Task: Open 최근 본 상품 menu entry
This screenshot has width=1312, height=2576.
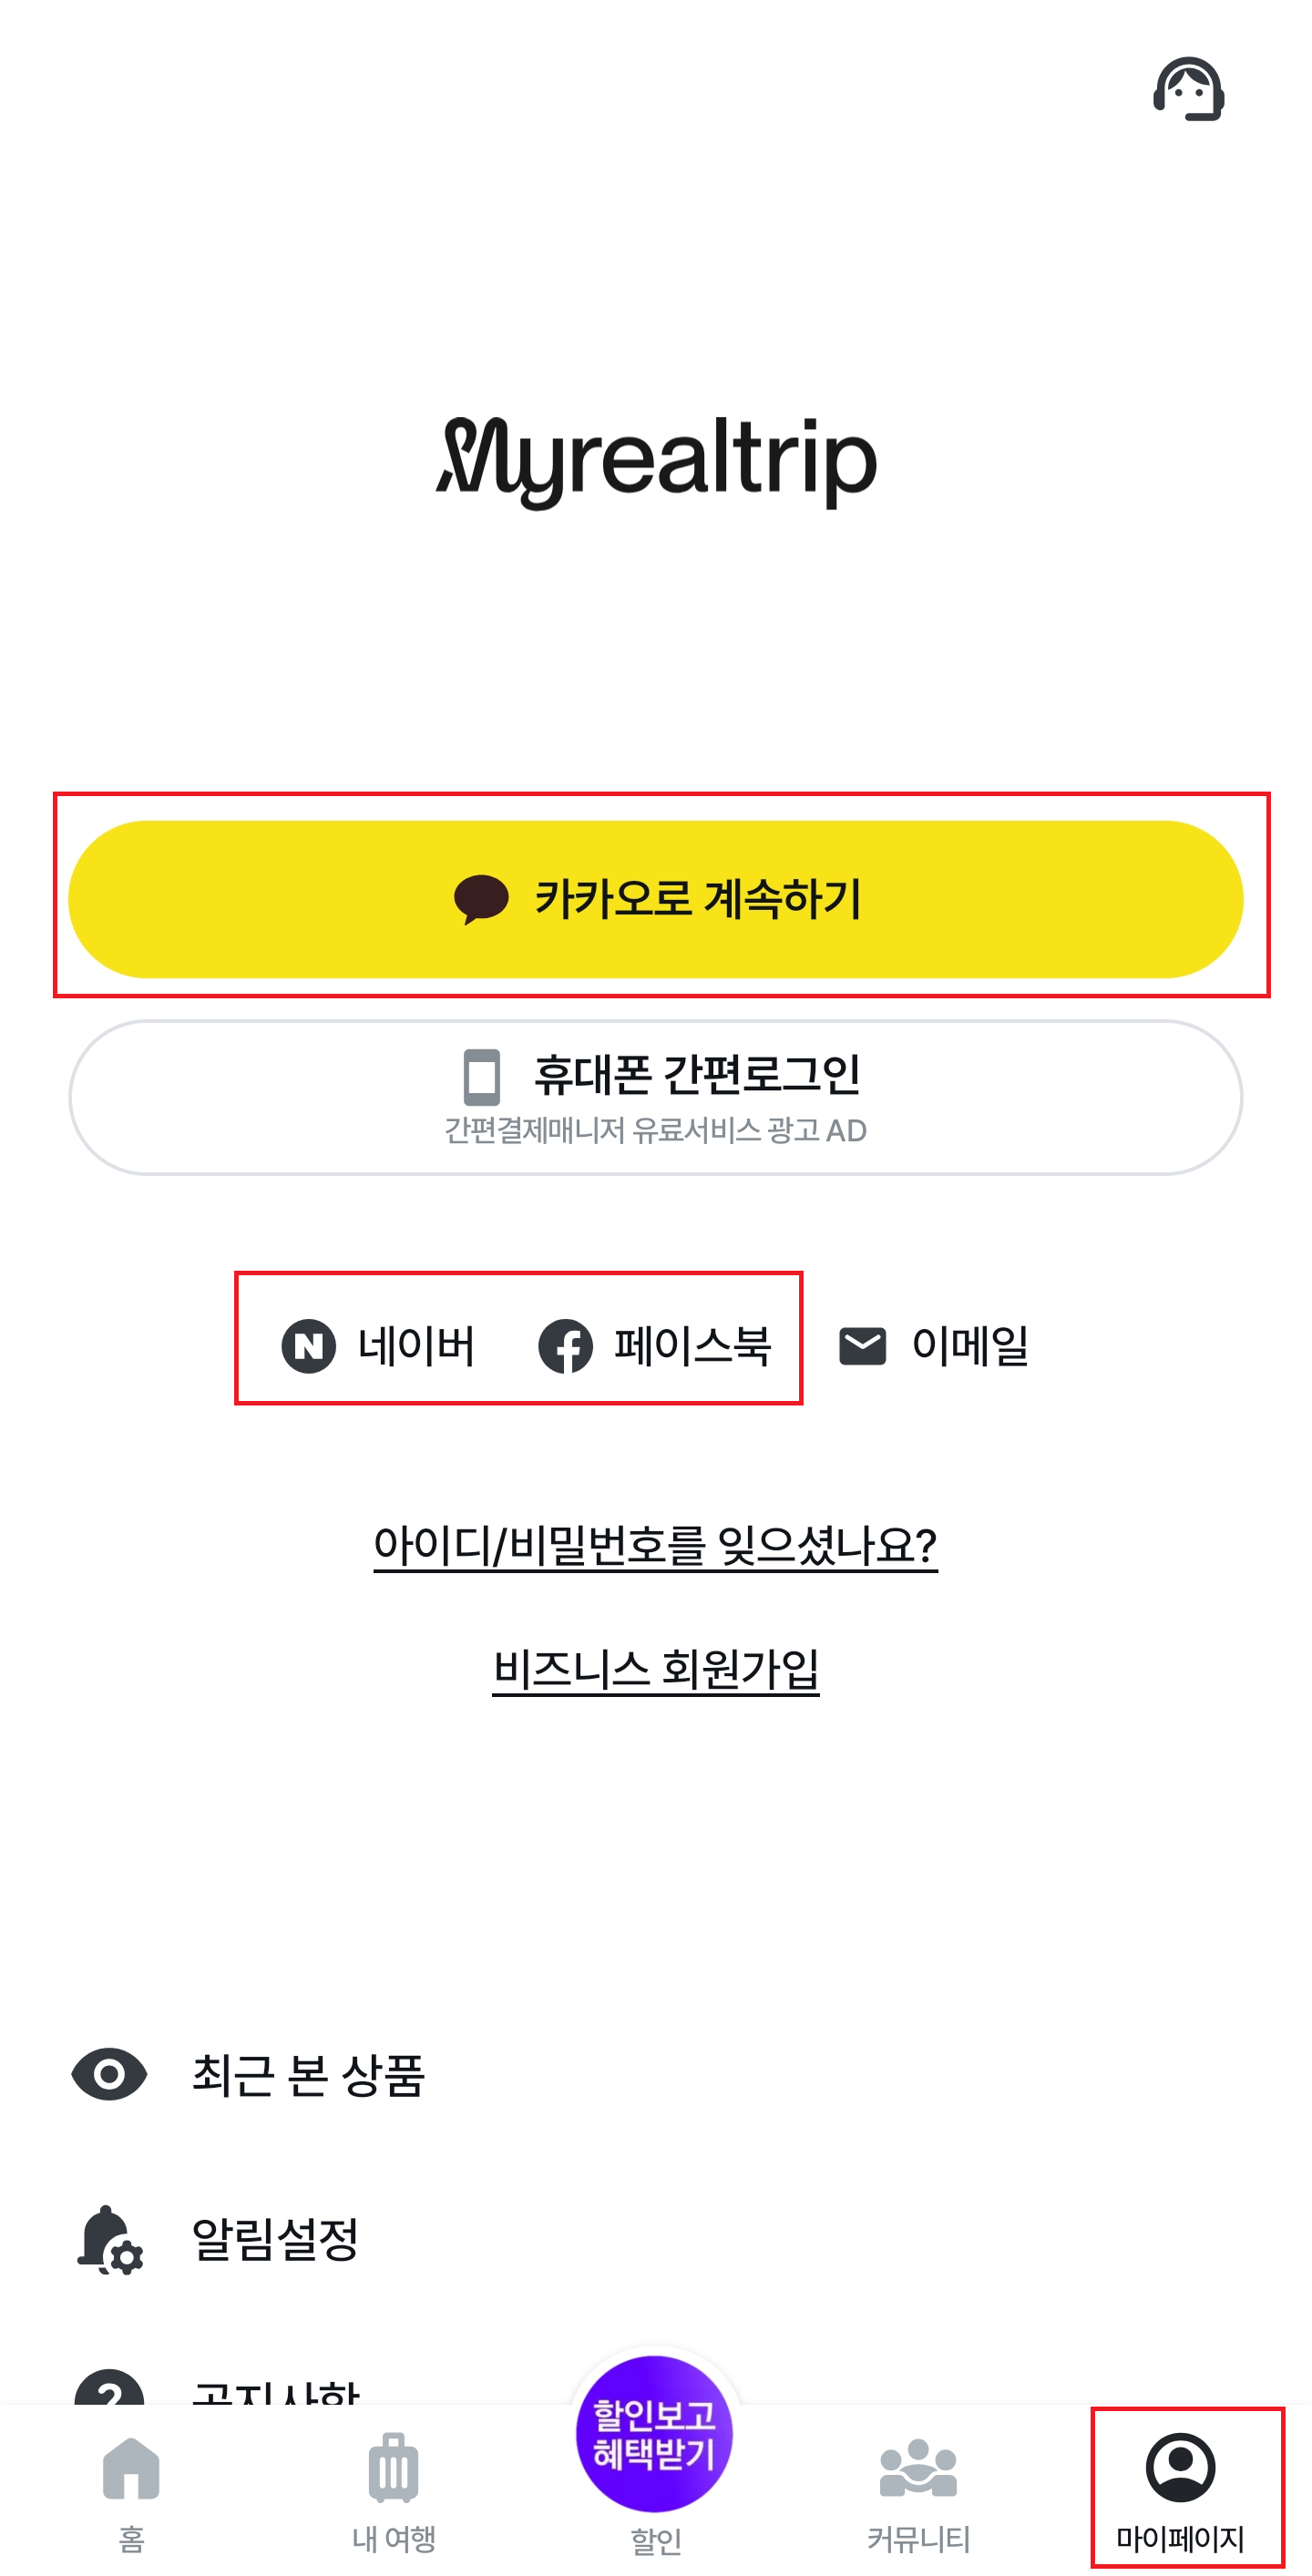Action: point(308,2074)
